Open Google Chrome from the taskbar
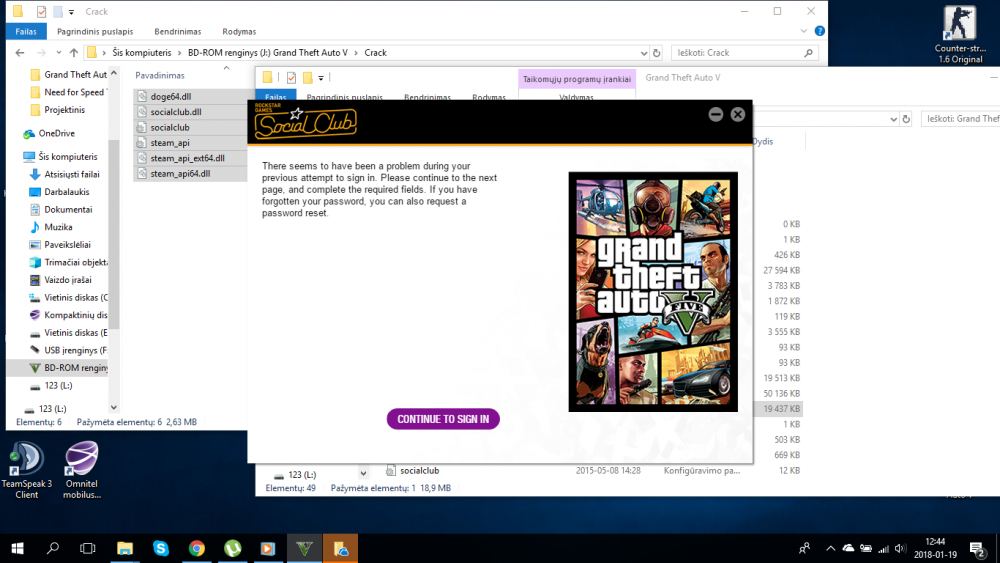The width and height of the screenshot is (1000, 563). 196,548
